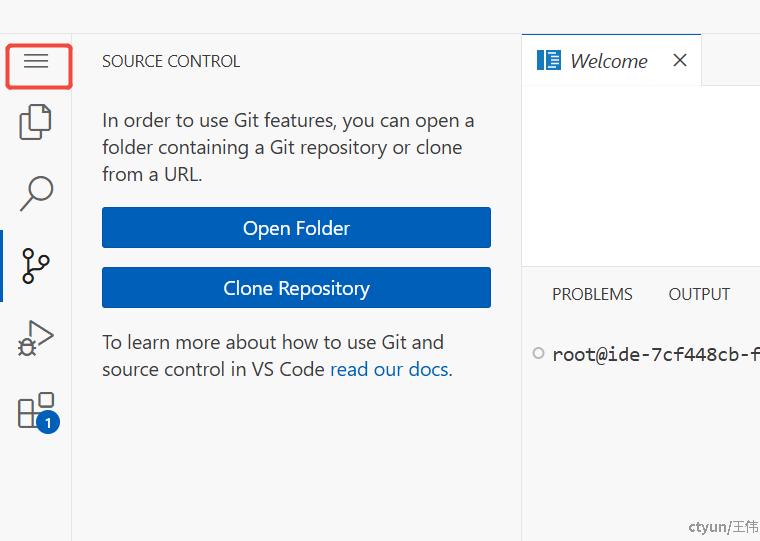Viewport: 760px width, 541px height.
Task: Follow the "read our docs" link
Action: [x=389, y=369]
